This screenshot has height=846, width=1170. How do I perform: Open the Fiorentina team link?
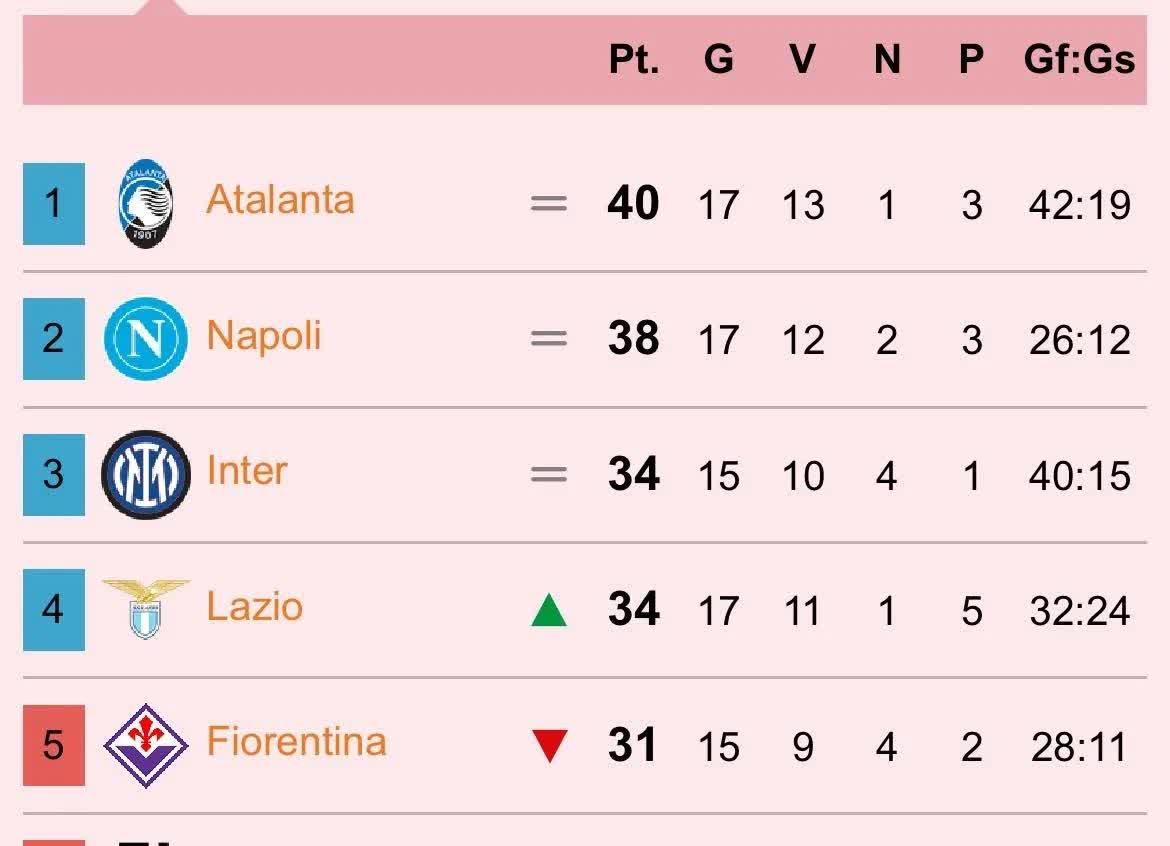[296, 742]
